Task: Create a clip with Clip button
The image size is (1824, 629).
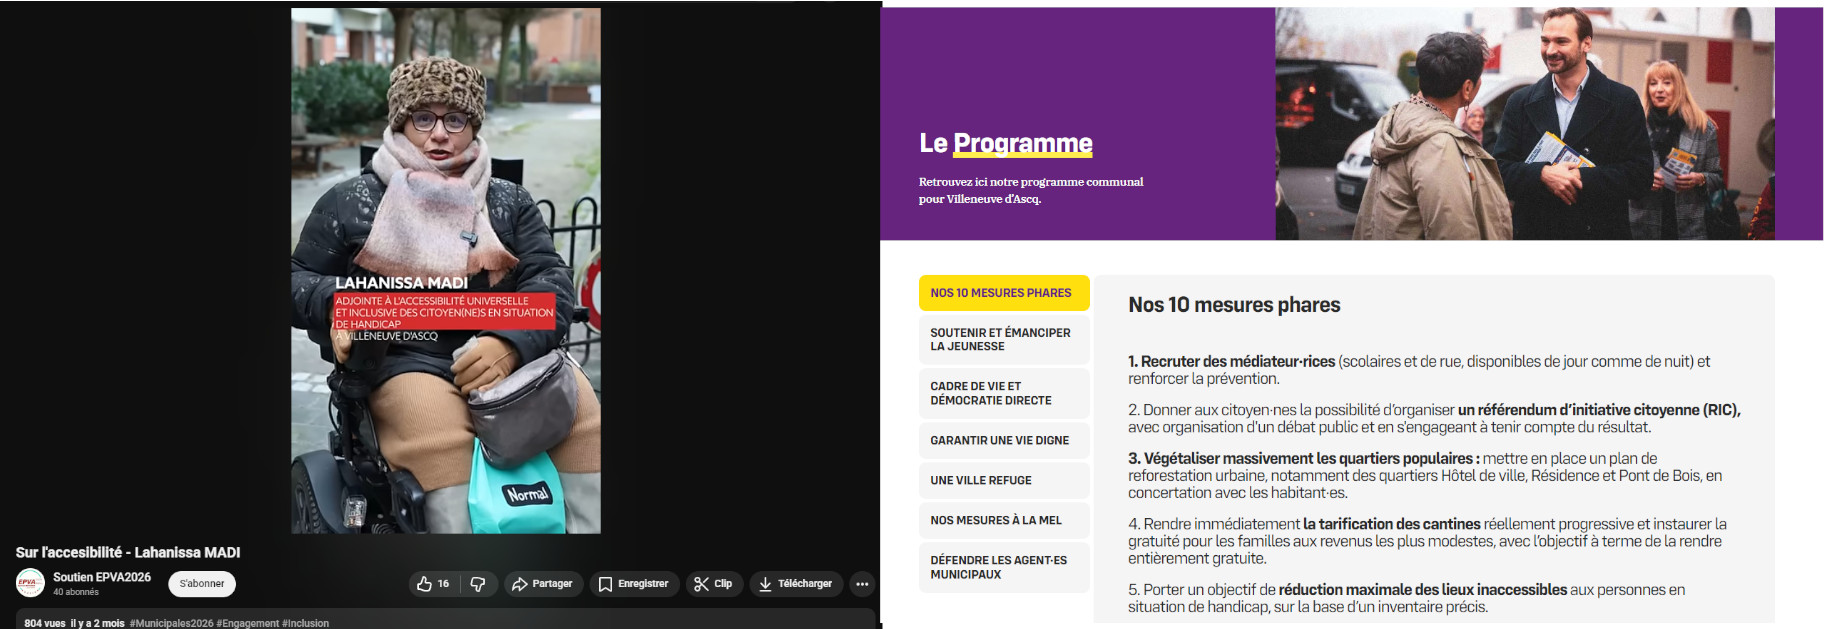Action: point(713,584)
